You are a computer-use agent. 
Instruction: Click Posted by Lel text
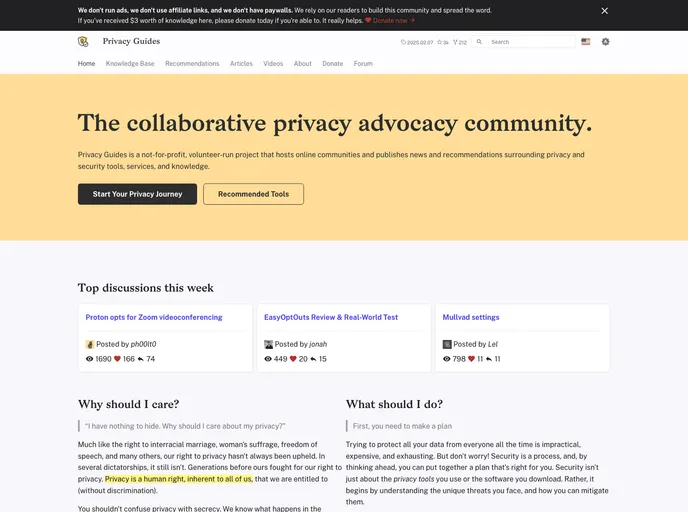point(475,344)
